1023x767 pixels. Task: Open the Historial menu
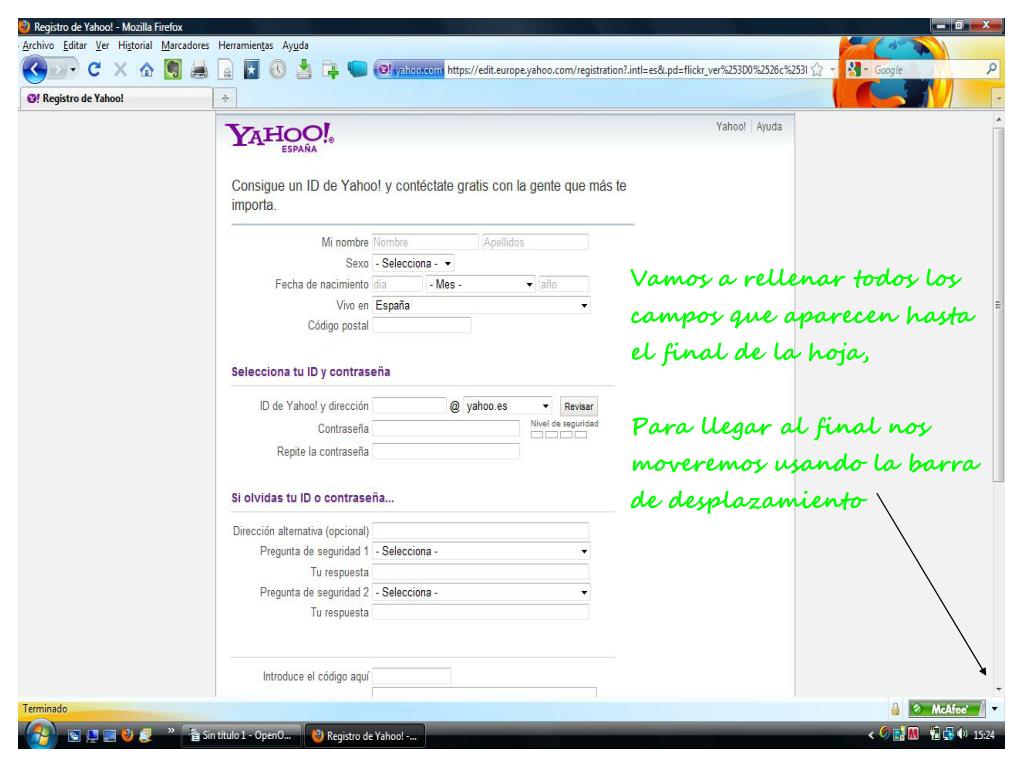pos(135,46)
